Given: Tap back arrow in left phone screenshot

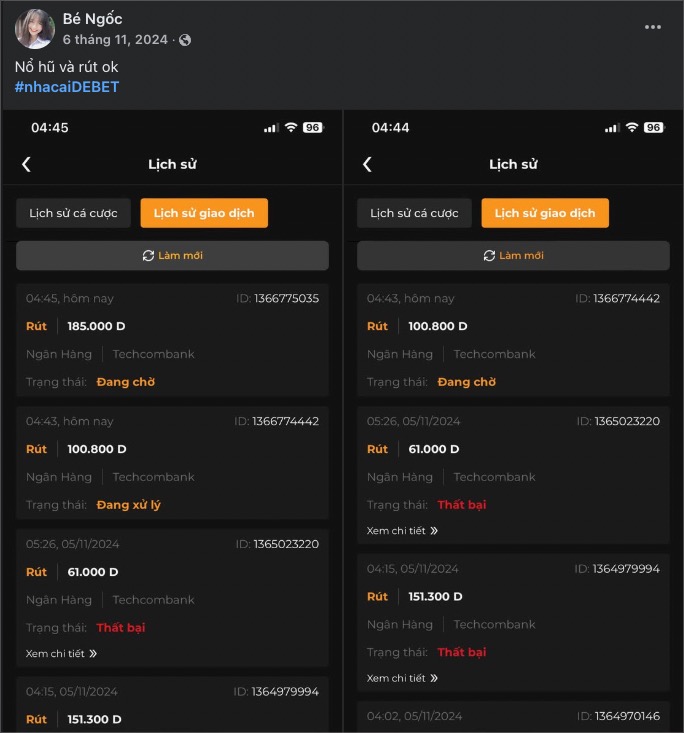Looking at the screenshot, I should coord(27,165).
